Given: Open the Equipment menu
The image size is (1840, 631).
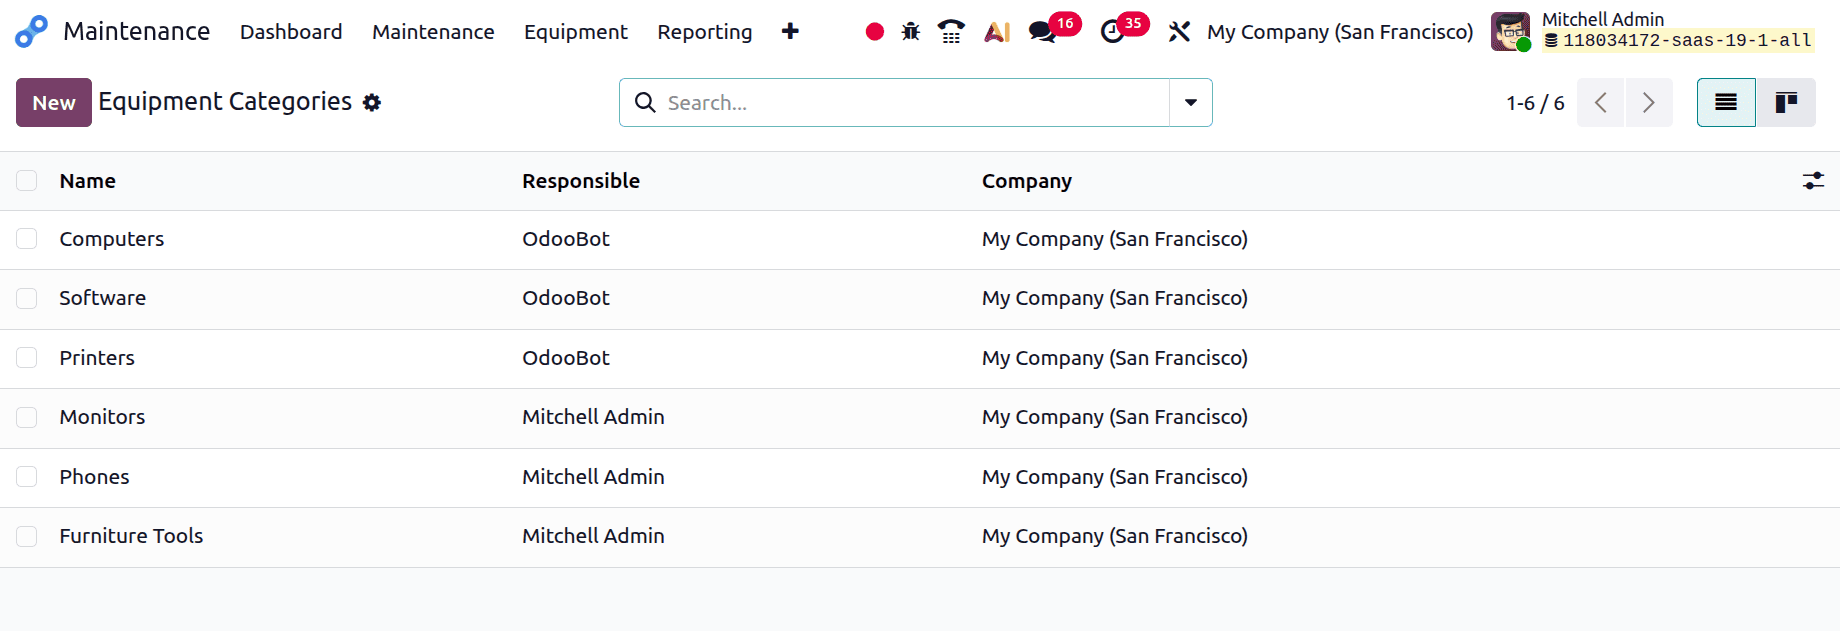Looking at the screenshot, I should 576,32.
